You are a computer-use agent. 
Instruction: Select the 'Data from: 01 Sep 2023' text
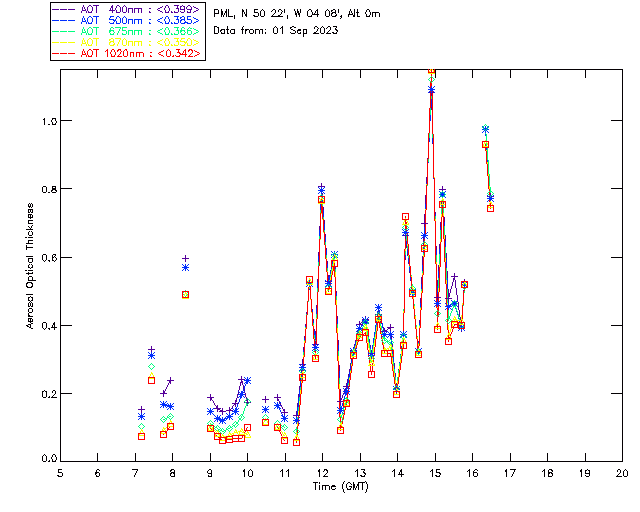[x=276, y=31]
